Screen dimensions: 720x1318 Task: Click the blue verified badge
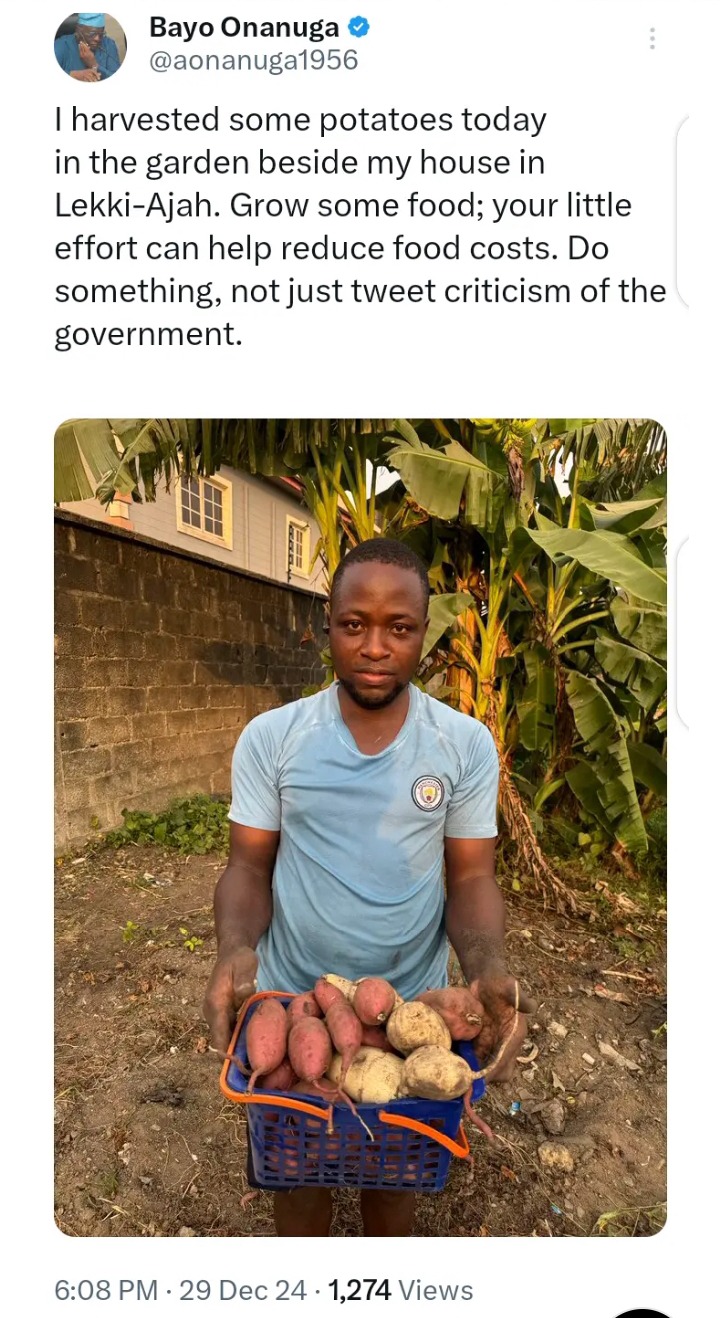pos(358,28)
